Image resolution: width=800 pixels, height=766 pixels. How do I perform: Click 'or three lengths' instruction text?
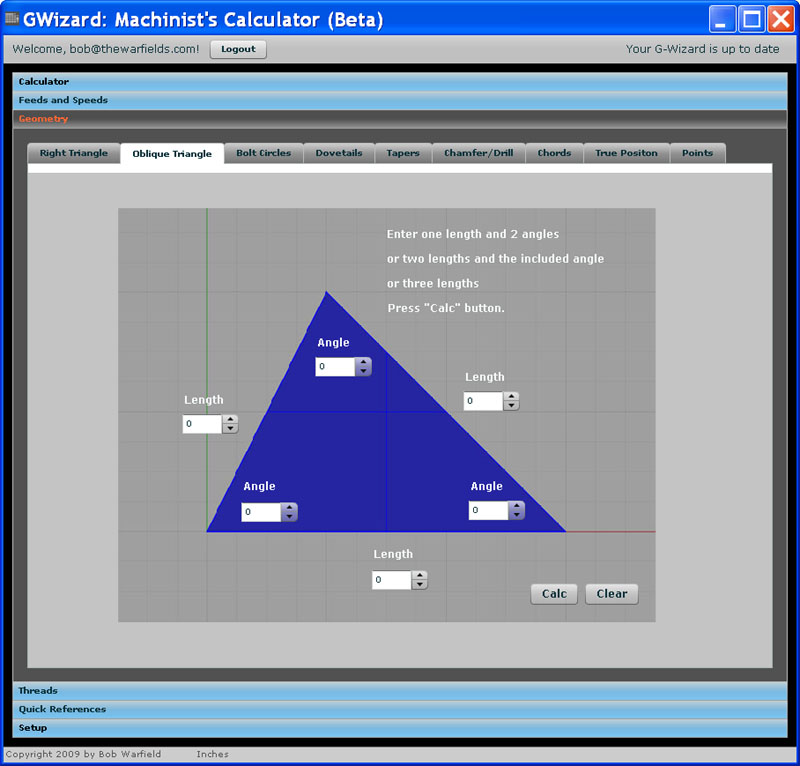(x=433, y=283)
